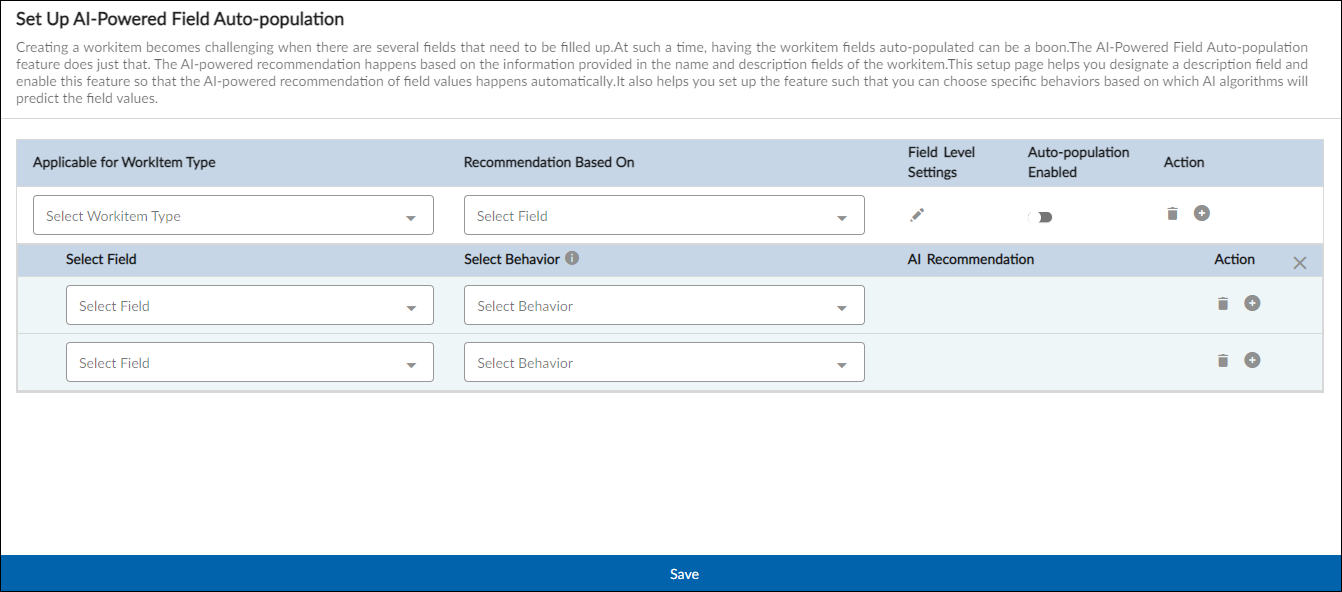The height and width of the screenshot is (592, 1342).
Task: Add a row after second field behavior row
Action: tap(1252, 360)
